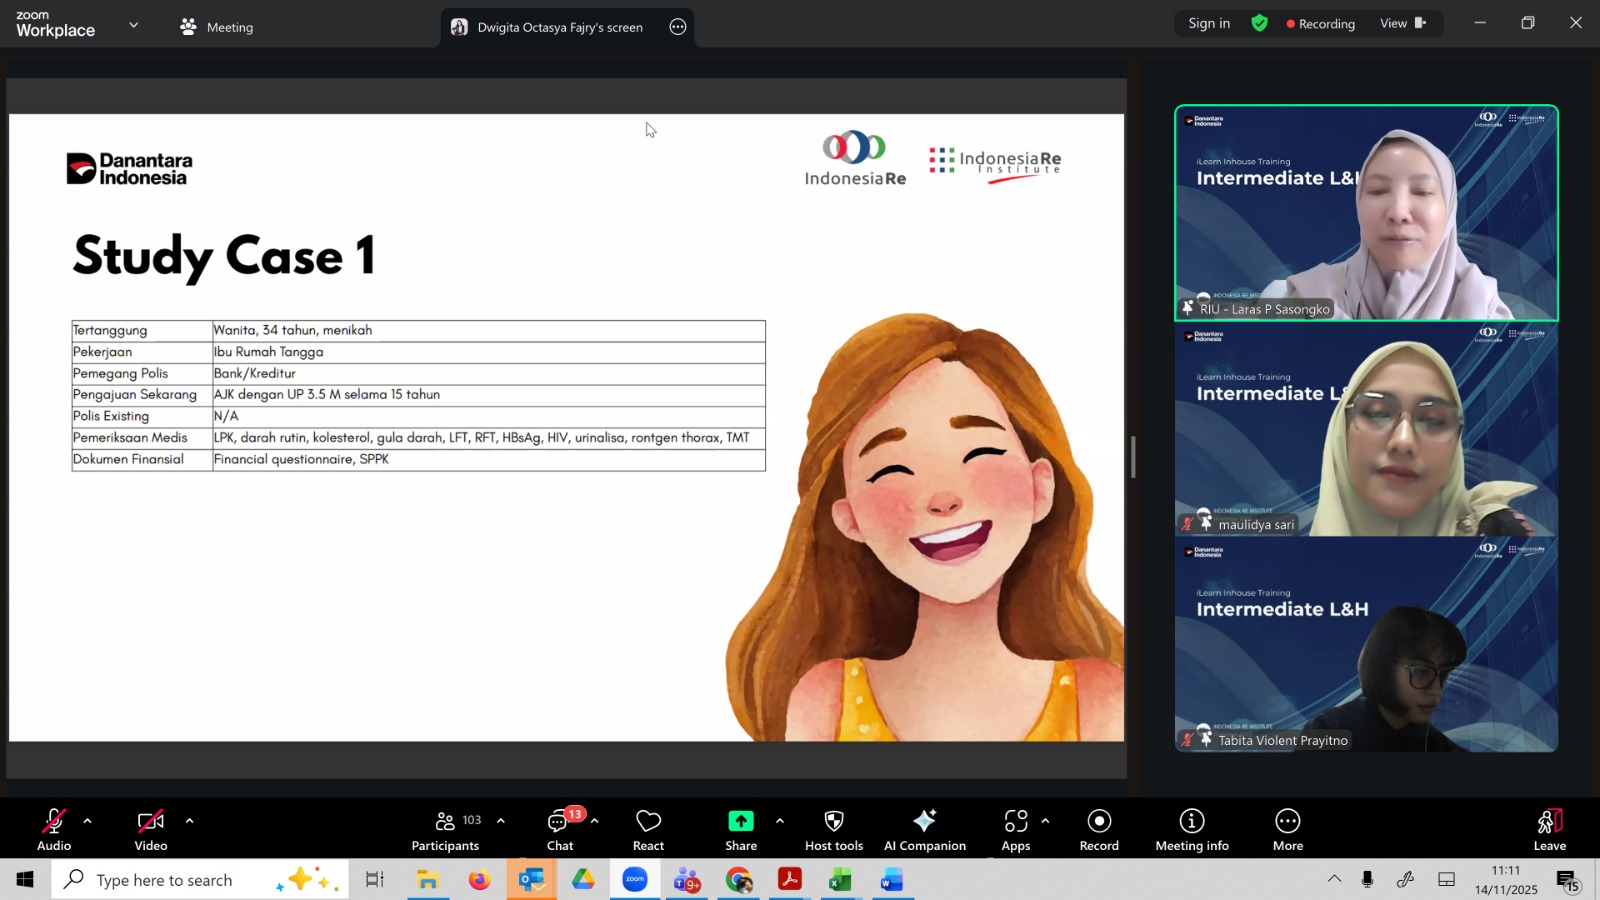Open the Zoom Workplace dropdown chevron

(x=134, y=25)
